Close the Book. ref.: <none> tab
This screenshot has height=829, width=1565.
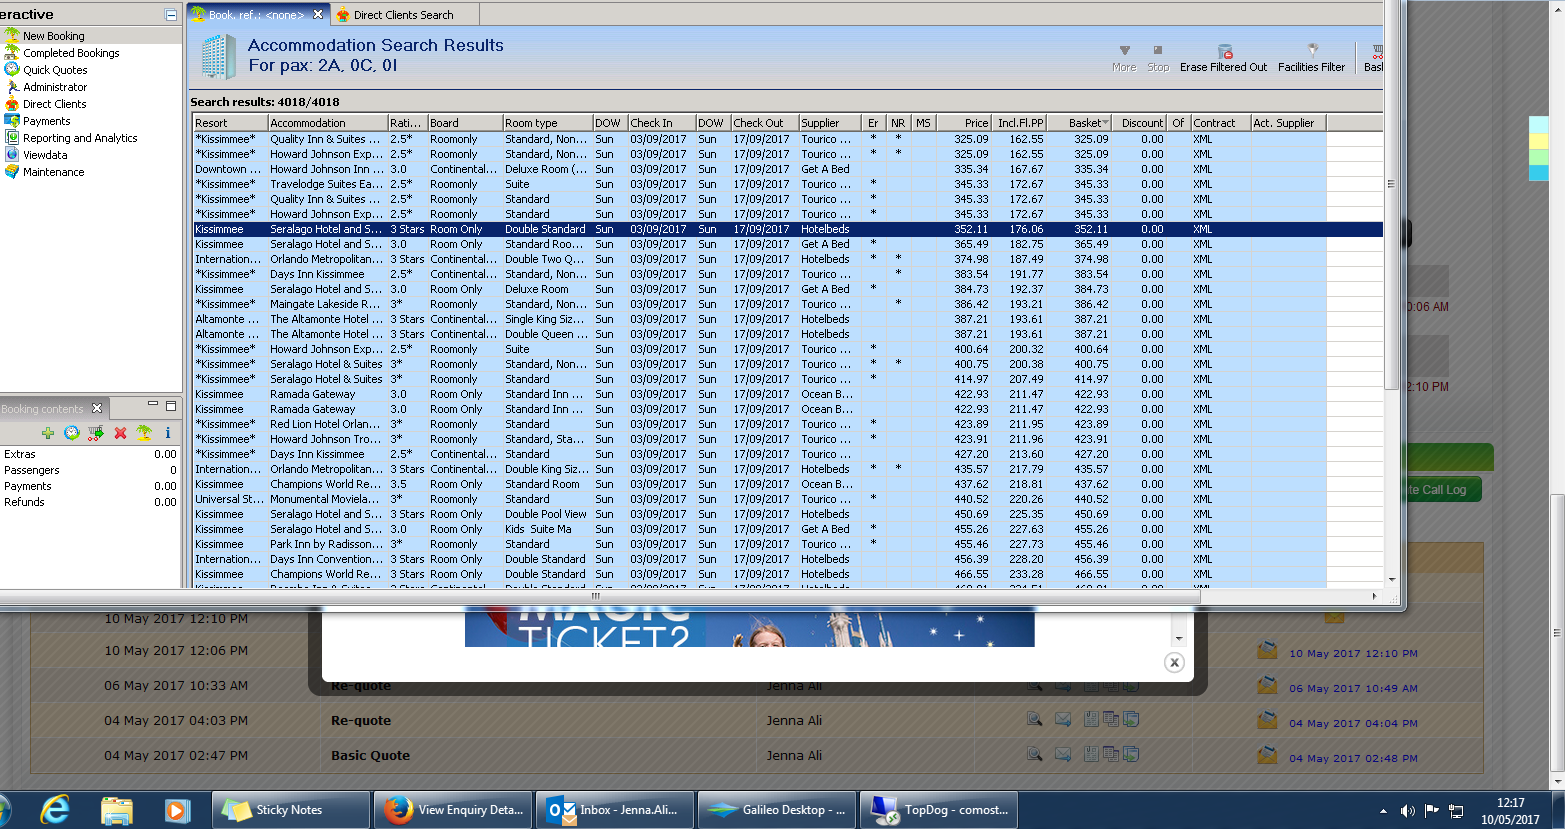(x=318, y=14)
